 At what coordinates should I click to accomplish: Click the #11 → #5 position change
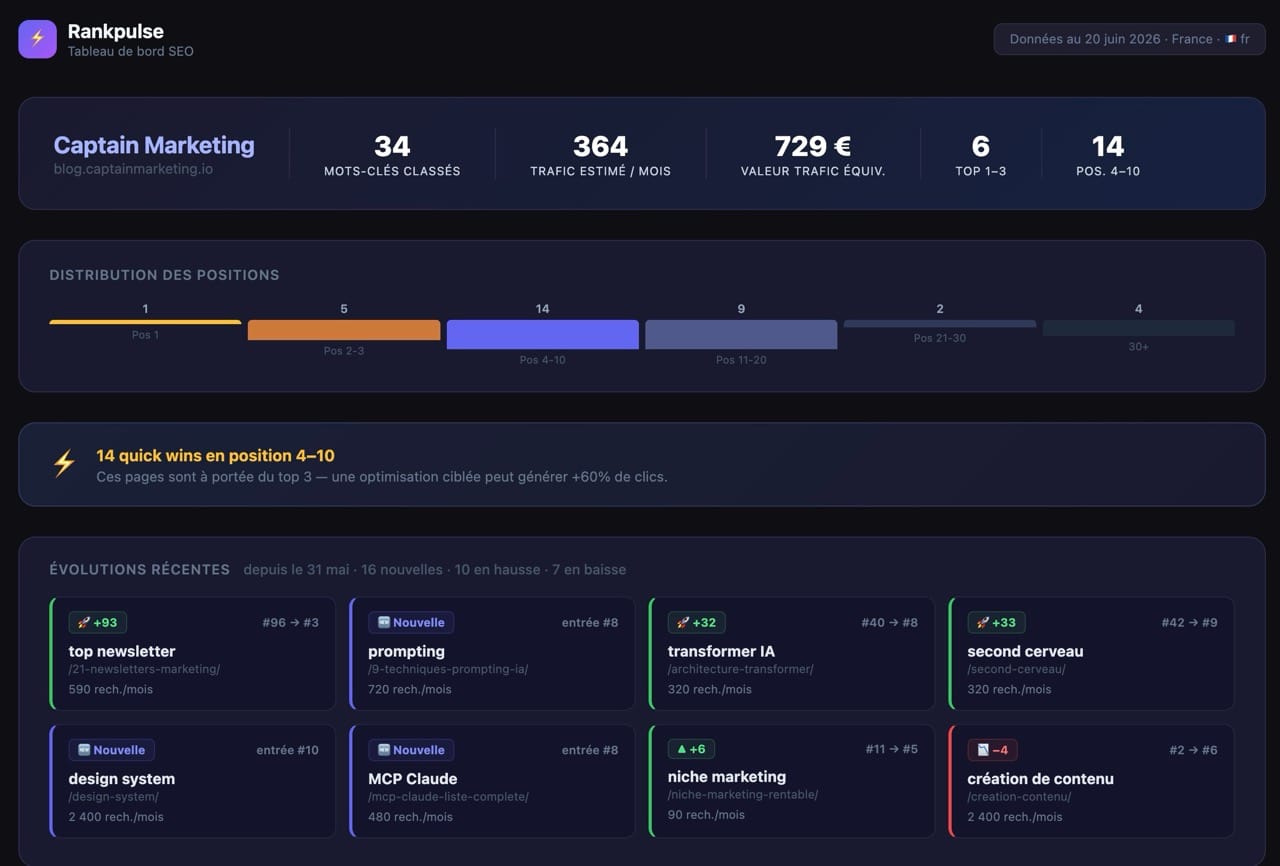892,749
